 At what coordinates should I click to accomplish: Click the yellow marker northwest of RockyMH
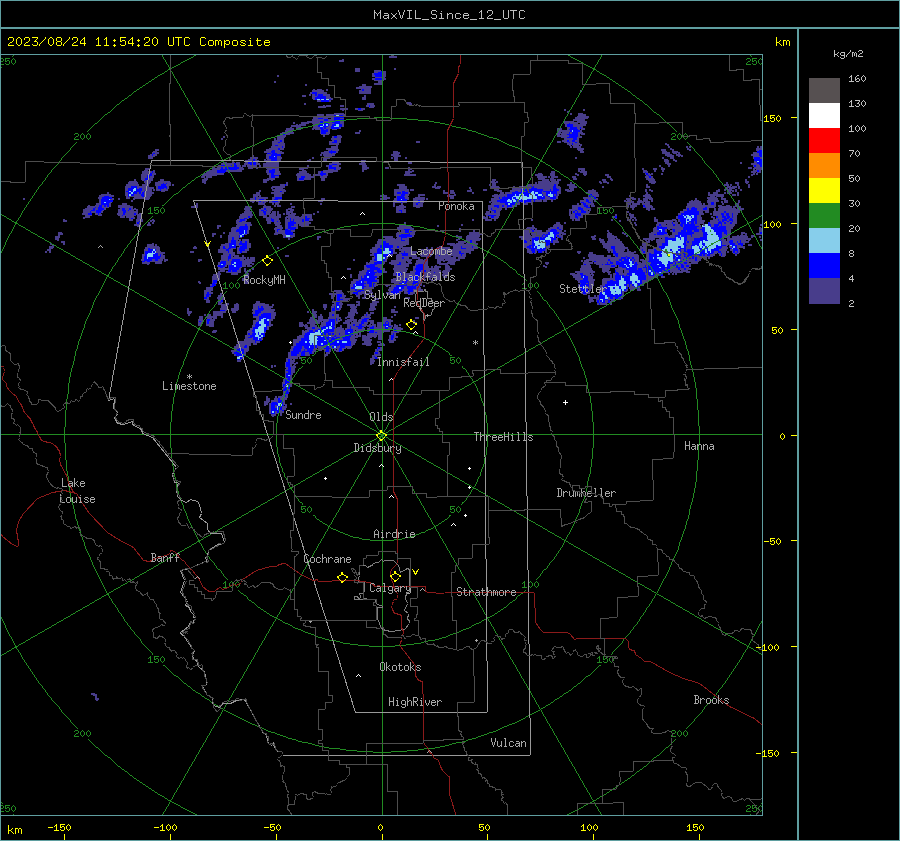[207, 244]
